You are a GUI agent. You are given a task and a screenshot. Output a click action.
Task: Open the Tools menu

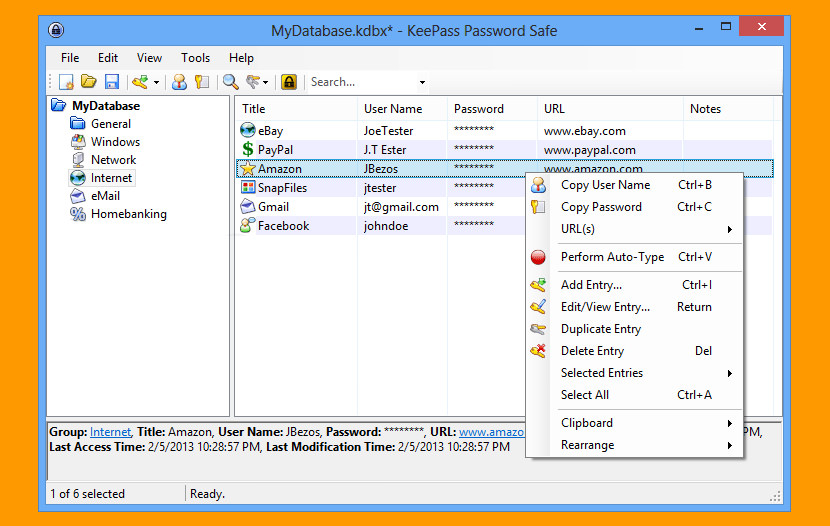click(x=195, y=58)
